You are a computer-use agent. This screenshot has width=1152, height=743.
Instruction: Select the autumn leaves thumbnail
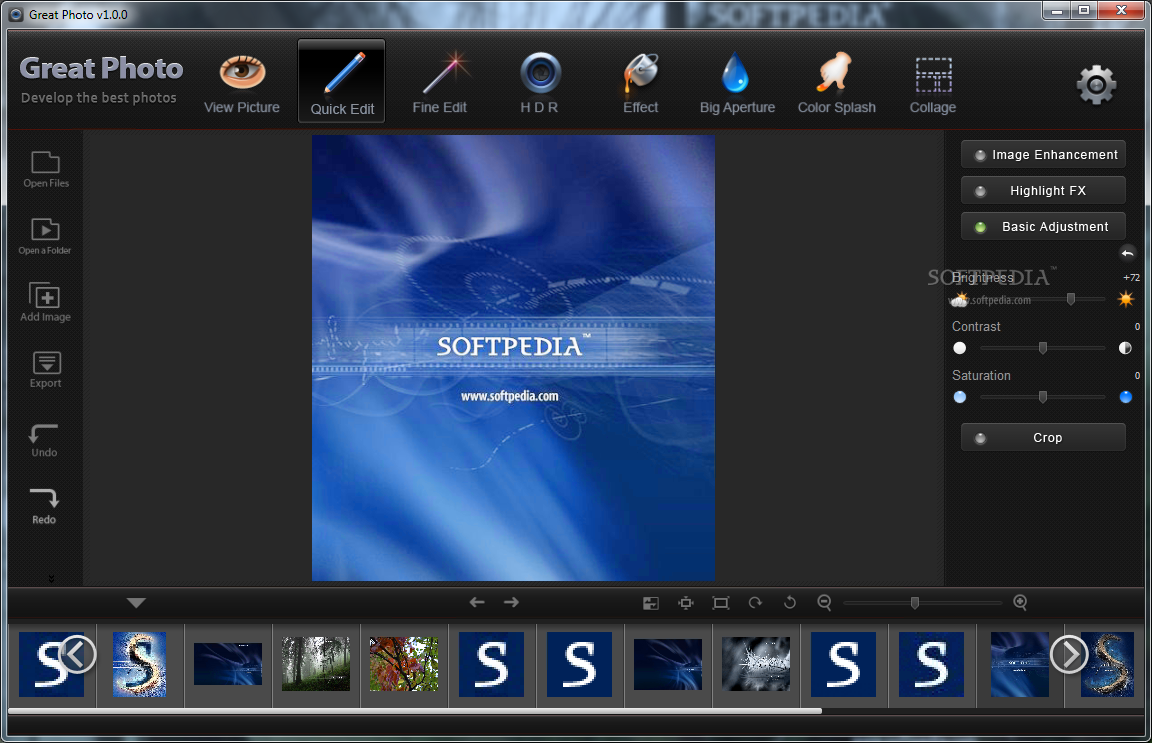pyautogui.click(x=404, y=664)
